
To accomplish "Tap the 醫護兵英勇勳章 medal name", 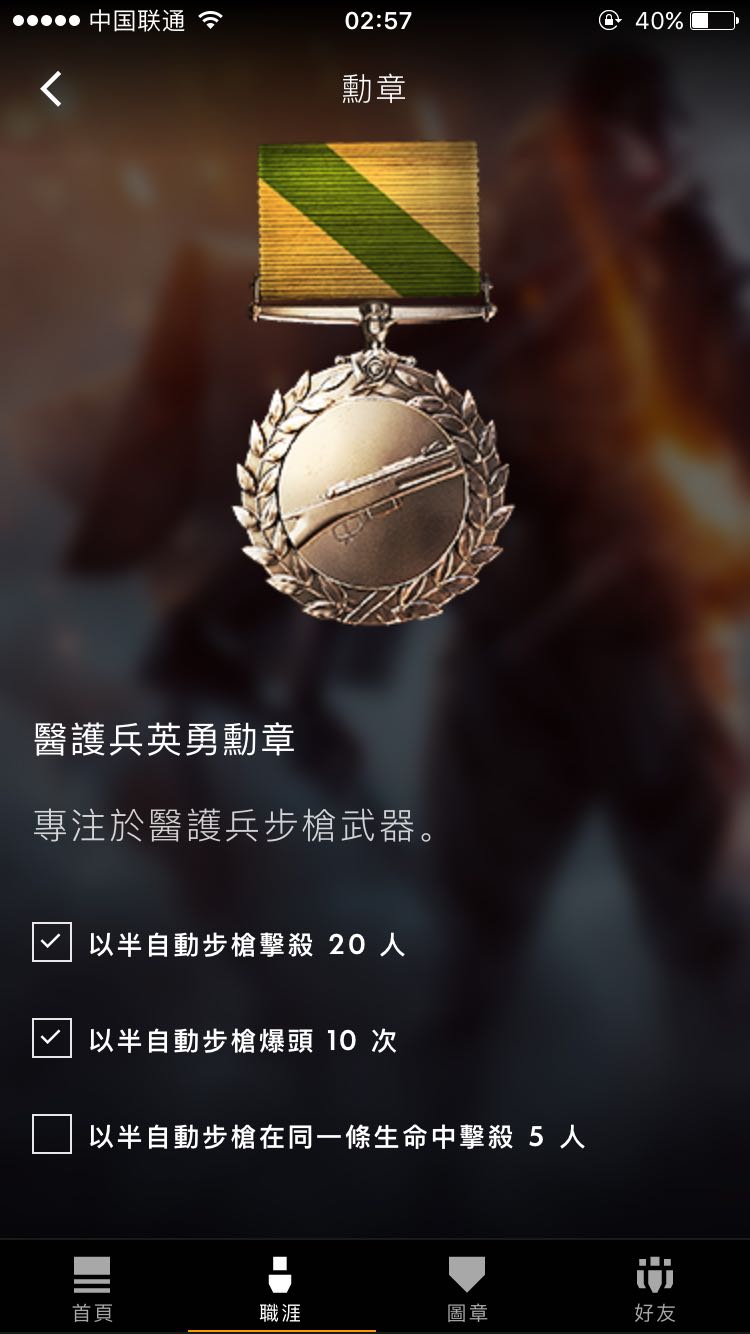I will coord(165,739).
